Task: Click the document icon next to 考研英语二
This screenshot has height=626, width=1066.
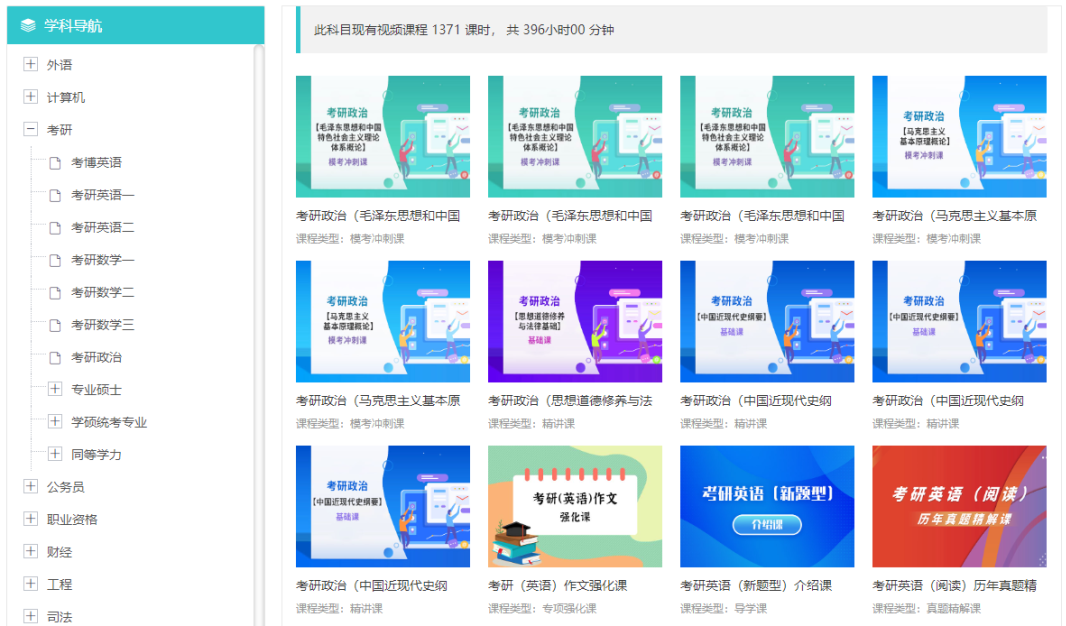Action: (56, 227)
